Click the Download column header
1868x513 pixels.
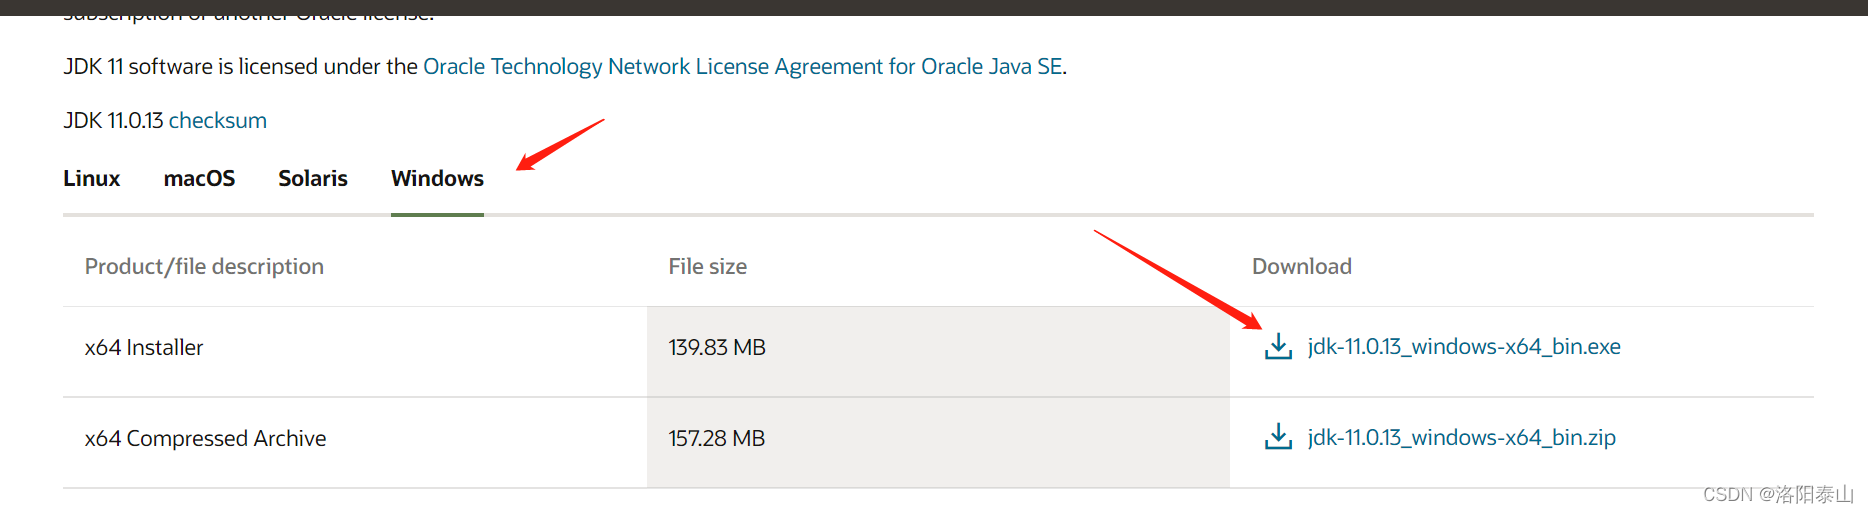pos(1301,267)
